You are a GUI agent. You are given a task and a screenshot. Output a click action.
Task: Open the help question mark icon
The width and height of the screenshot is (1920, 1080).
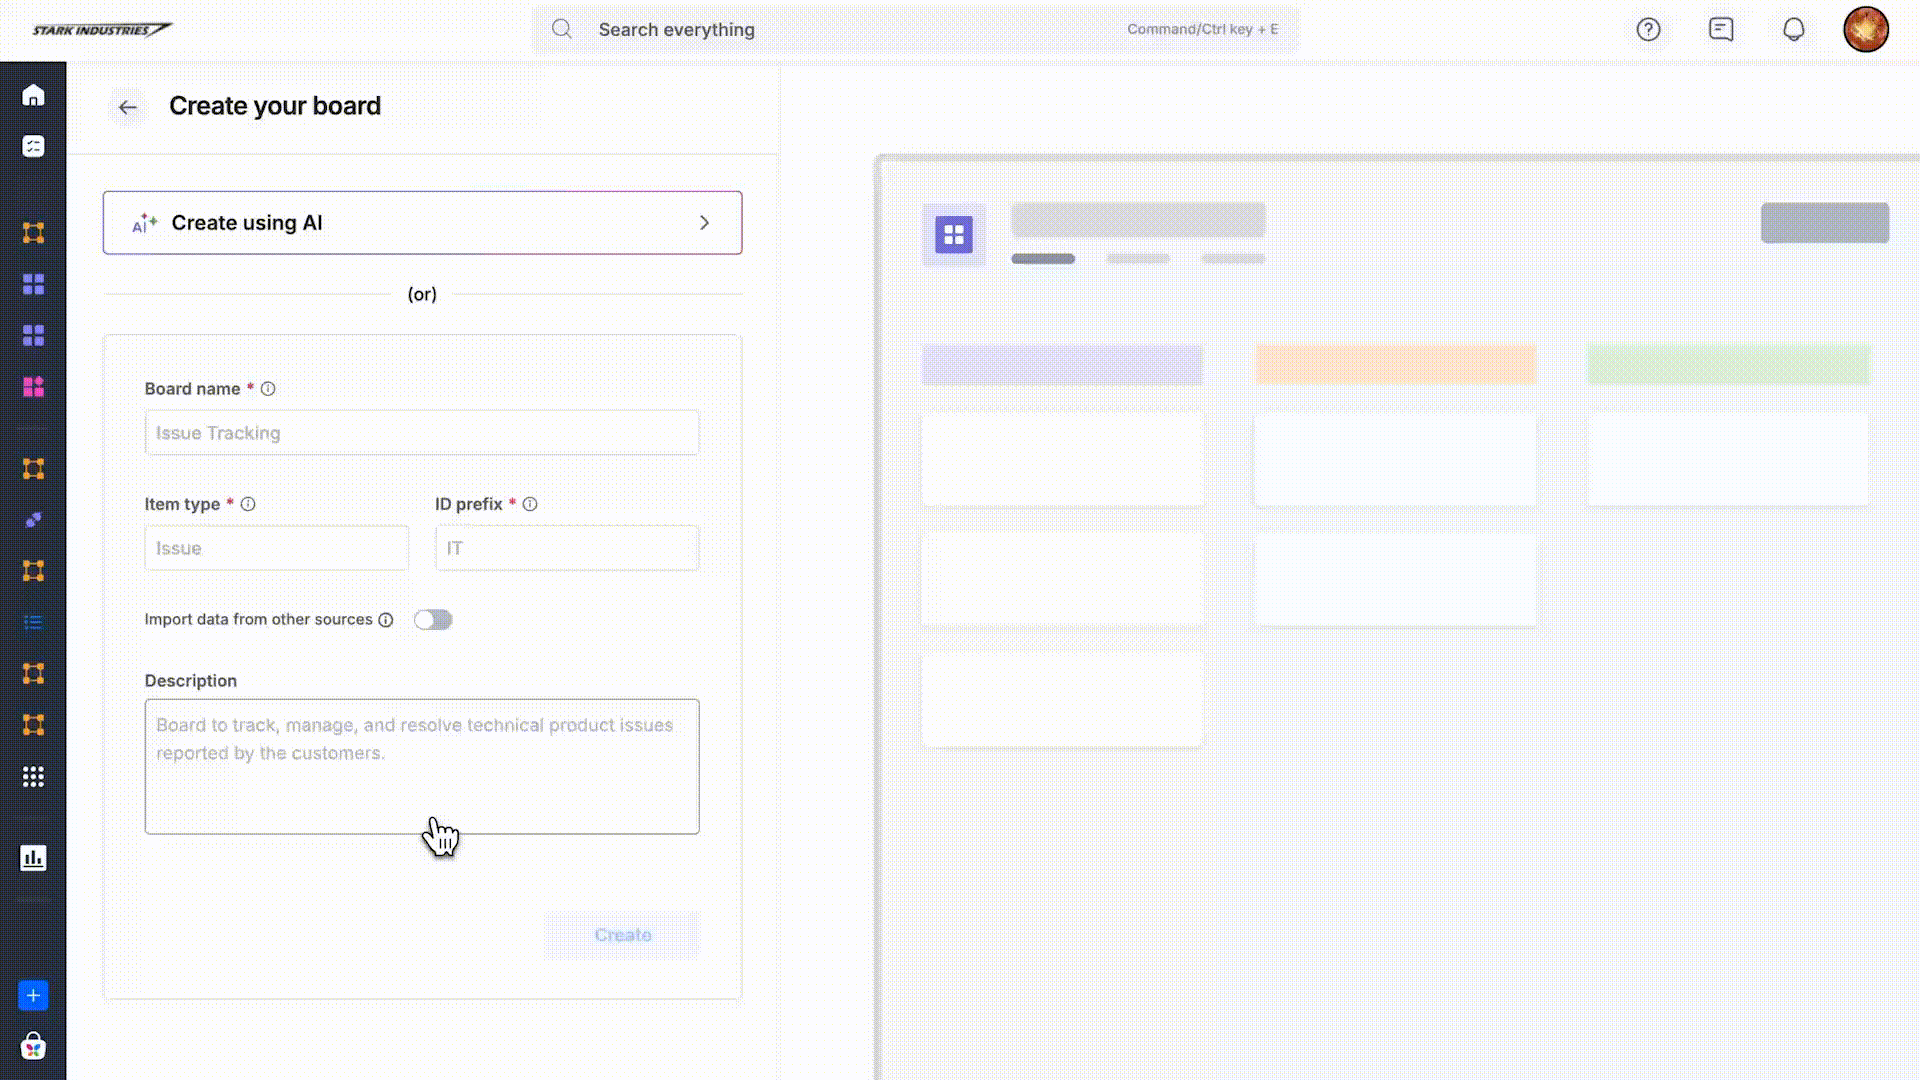click(1648, 30)
